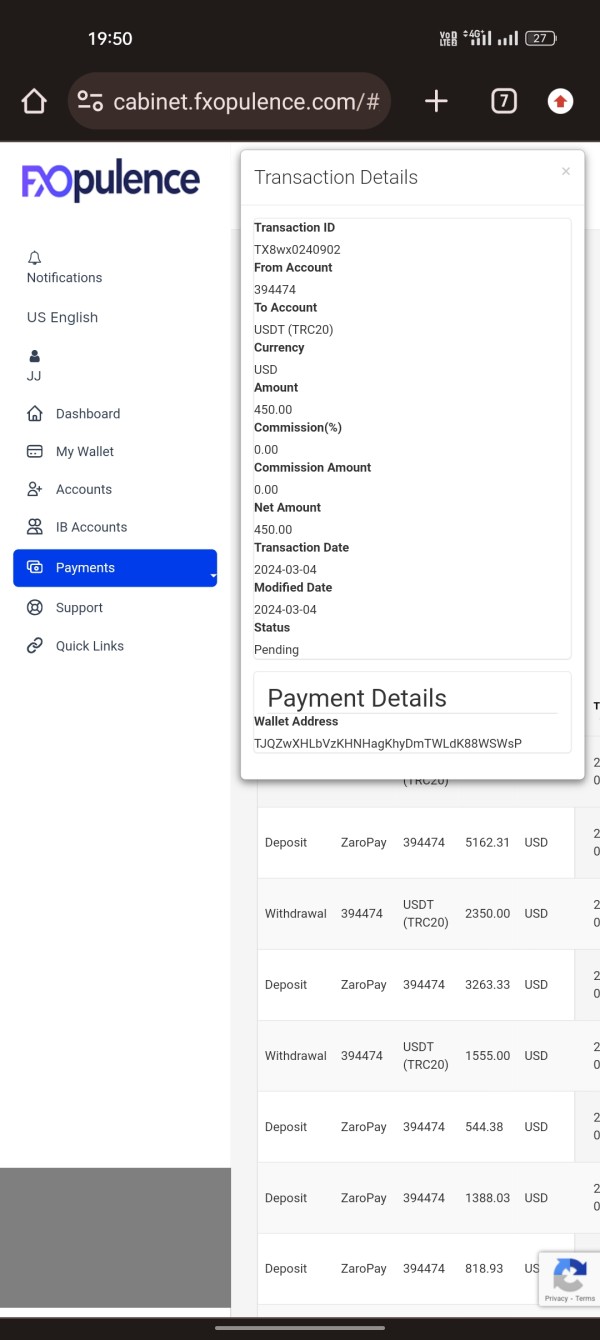Viewport: 600px width, 1340px height.
Task: Click ZaroPay in the 544.38 row
Action: click(x=364, y=1126)
